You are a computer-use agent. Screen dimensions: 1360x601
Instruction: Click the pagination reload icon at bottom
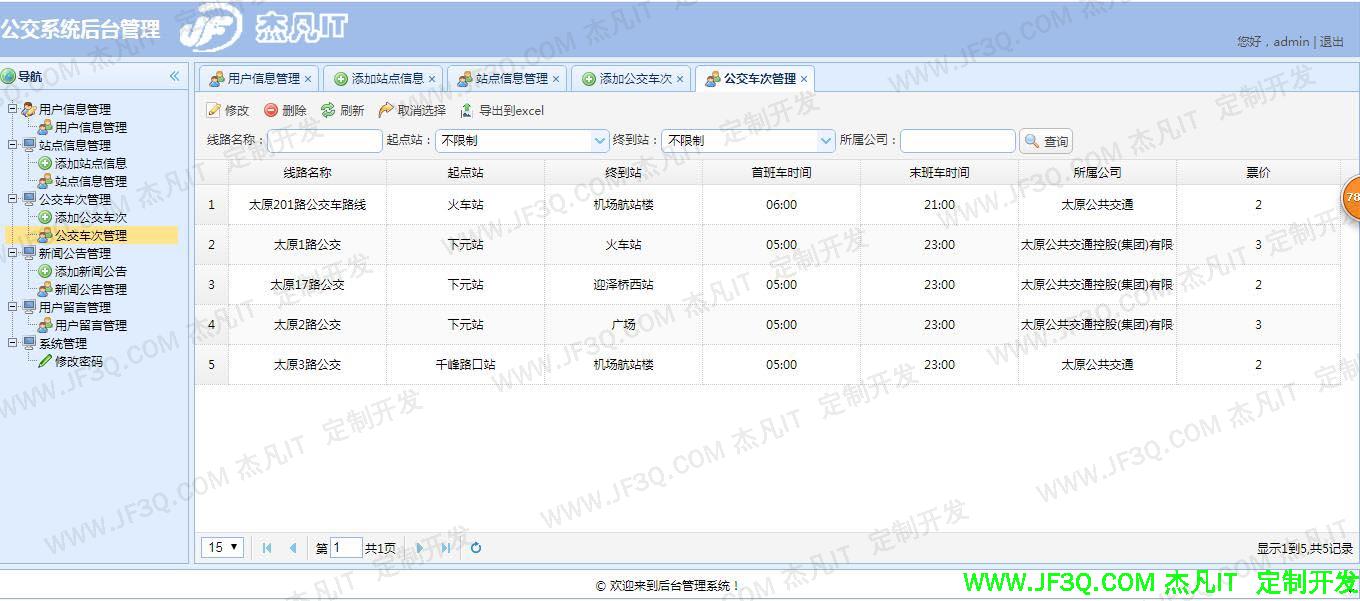[475, 547]
